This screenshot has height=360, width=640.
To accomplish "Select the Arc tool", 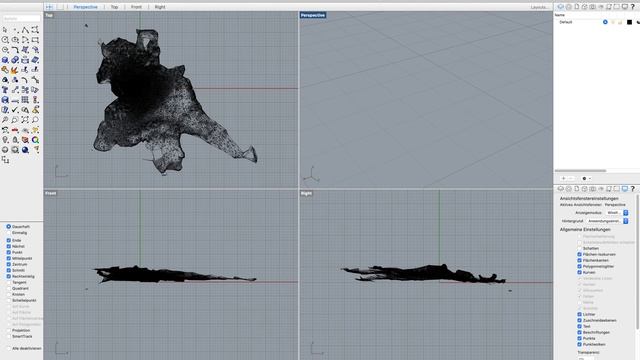I will pos(25,40).
